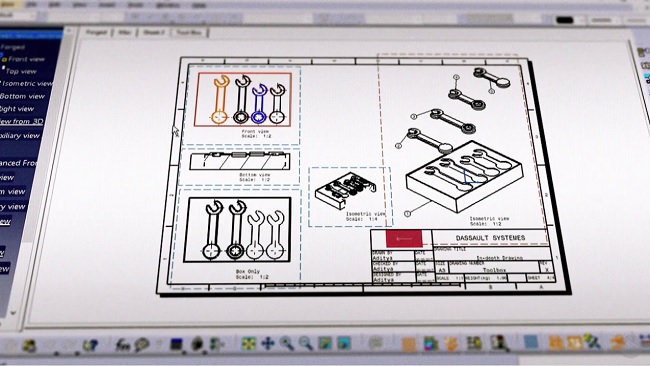Click the What's This help icon
The width and height of the screenshot is (650, 366).
pyautogui.click(x=90, y=345)
